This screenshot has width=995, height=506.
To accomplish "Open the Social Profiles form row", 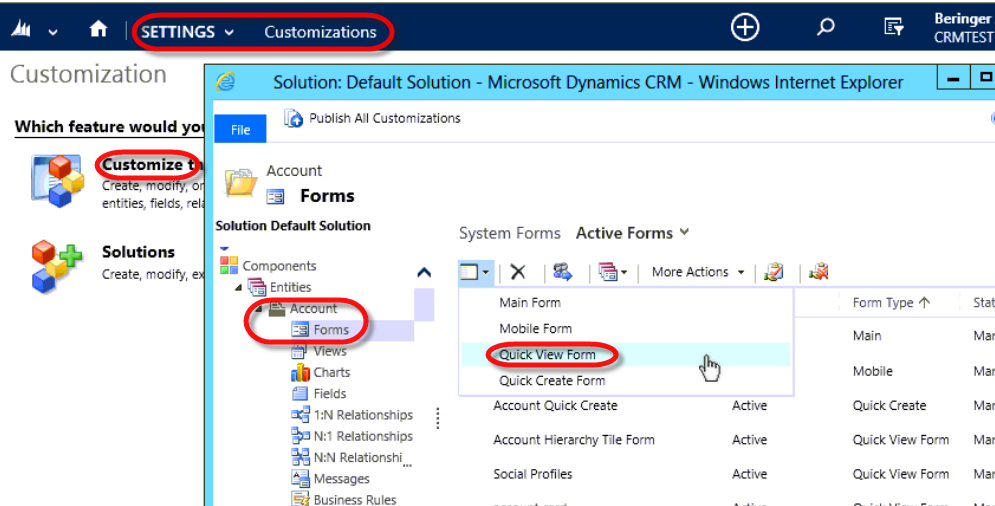I will [532, 474].
